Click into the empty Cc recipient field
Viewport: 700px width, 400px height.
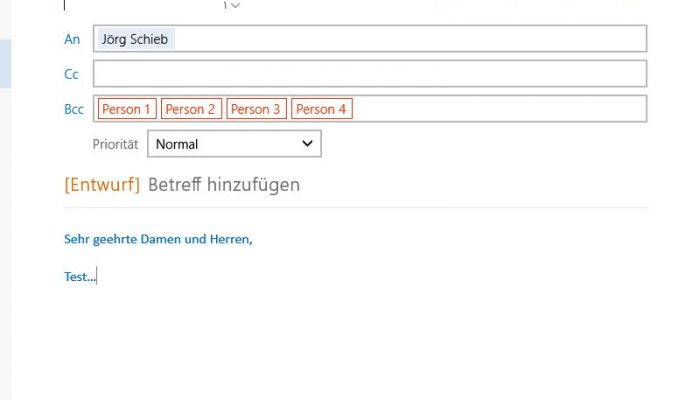370,74
